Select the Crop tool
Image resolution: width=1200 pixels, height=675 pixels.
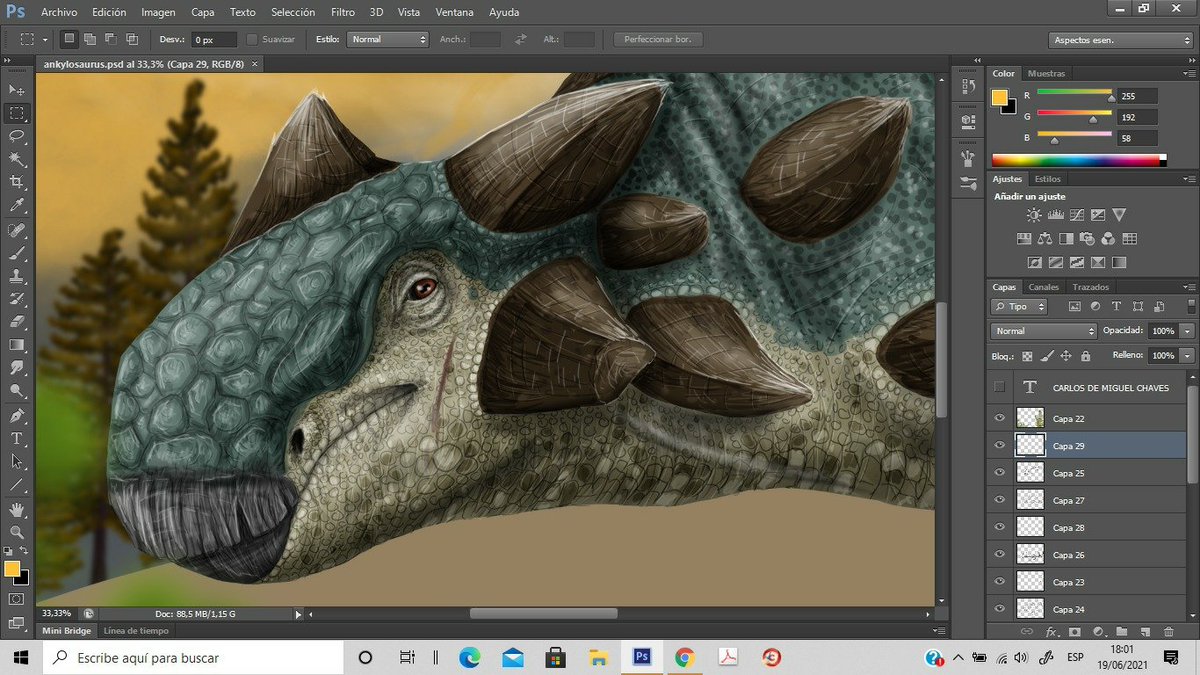(17, 182)
